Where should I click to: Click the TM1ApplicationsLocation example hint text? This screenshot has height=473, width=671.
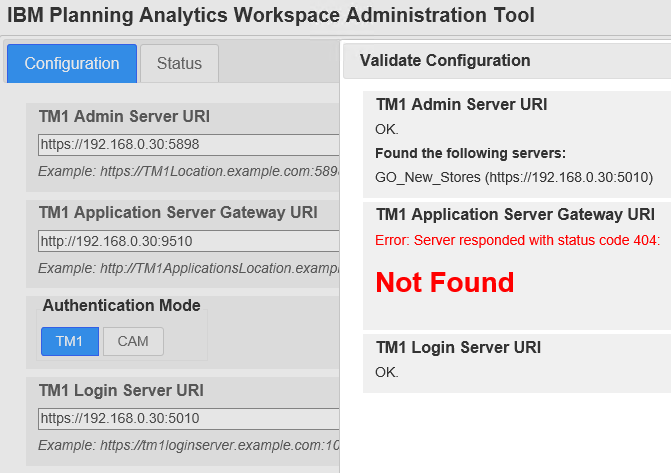(189, 268)
